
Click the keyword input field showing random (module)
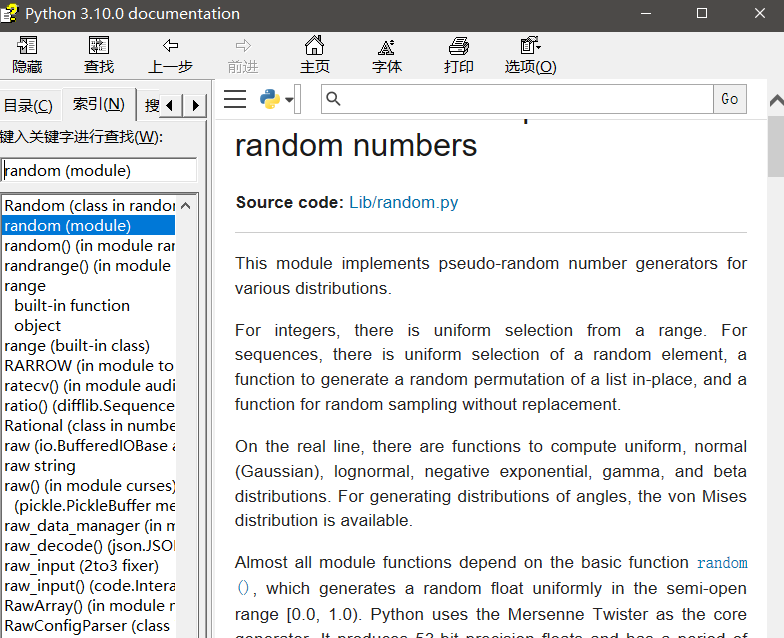click(99, 170)
